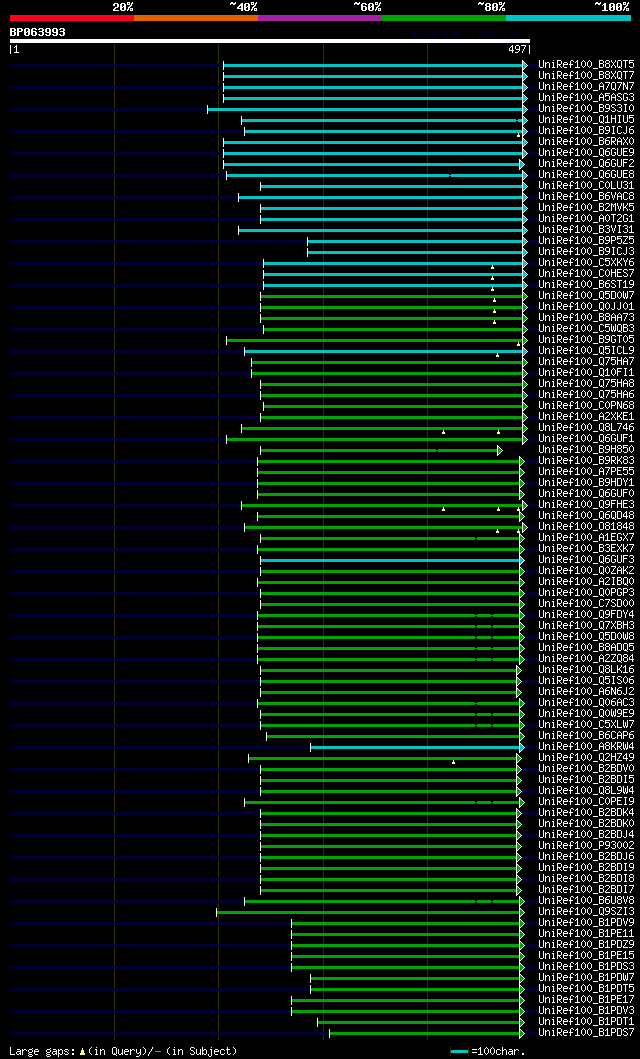The width and height of the screenshot is (640, 1059).
Task: Choose the UniRef100_C0PEI9 entry
Action: coord(587,802)
